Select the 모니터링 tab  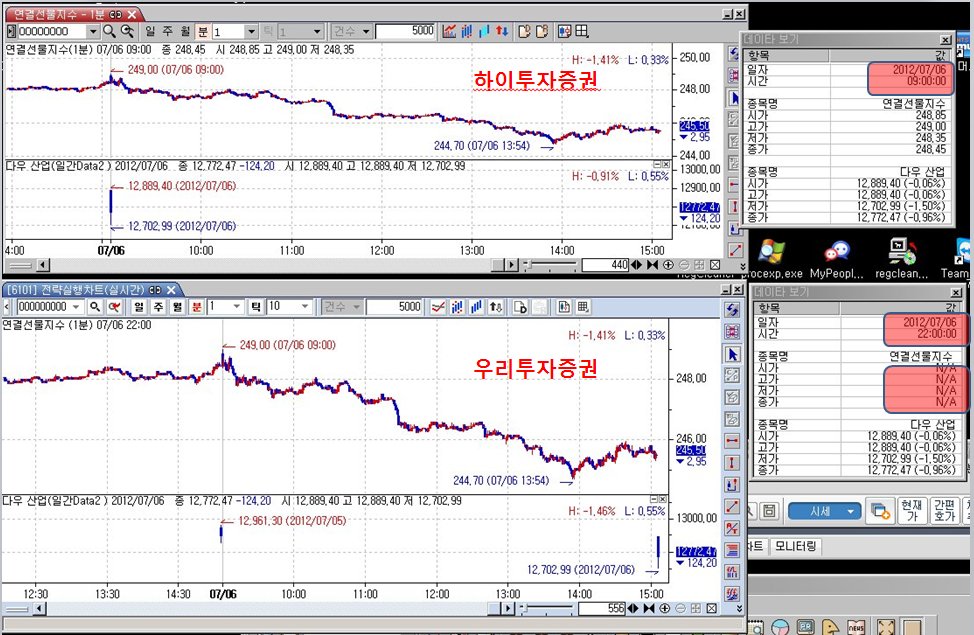pos(796,546)
